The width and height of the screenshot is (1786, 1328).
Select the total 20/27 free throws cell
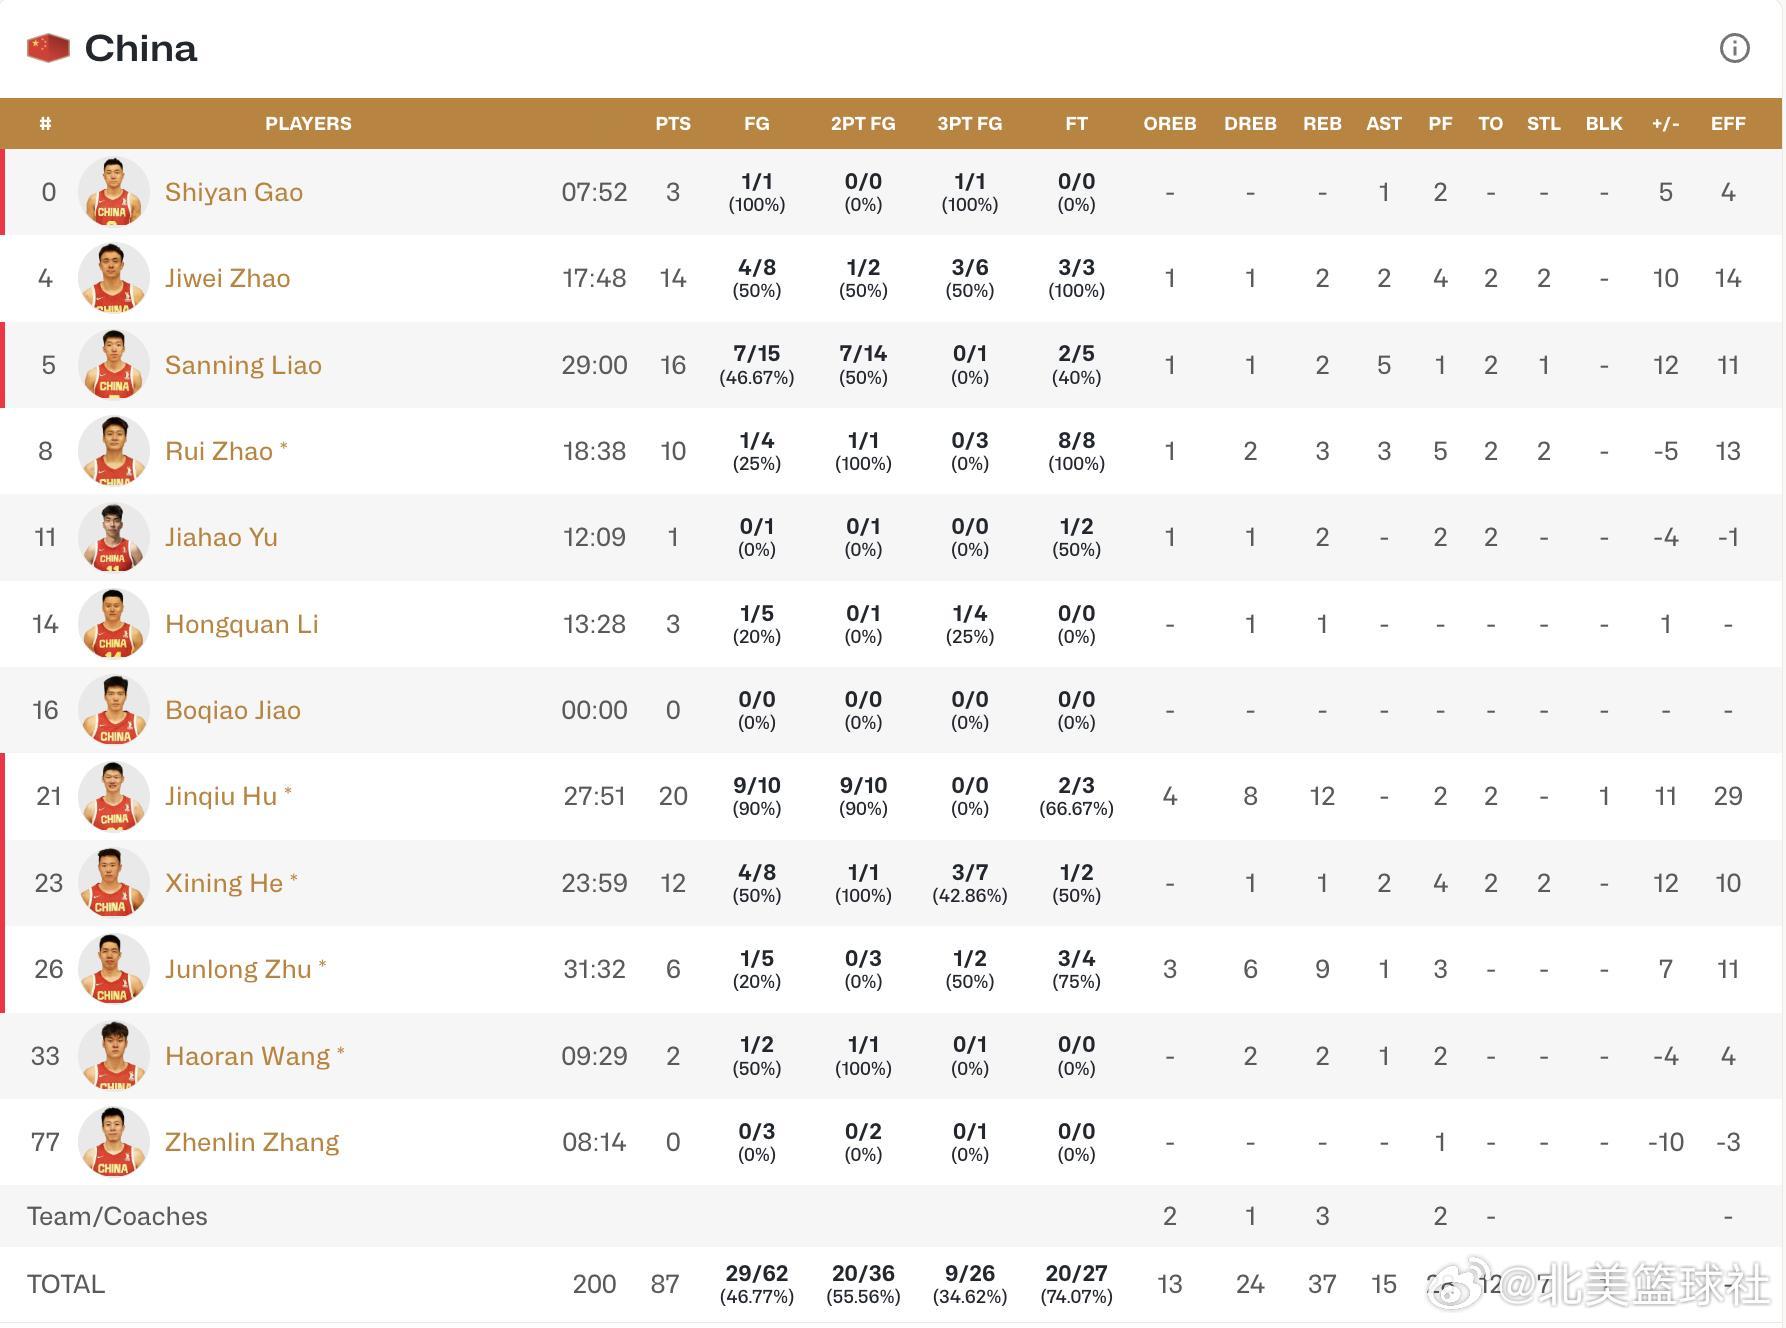pos(1076,1284)
